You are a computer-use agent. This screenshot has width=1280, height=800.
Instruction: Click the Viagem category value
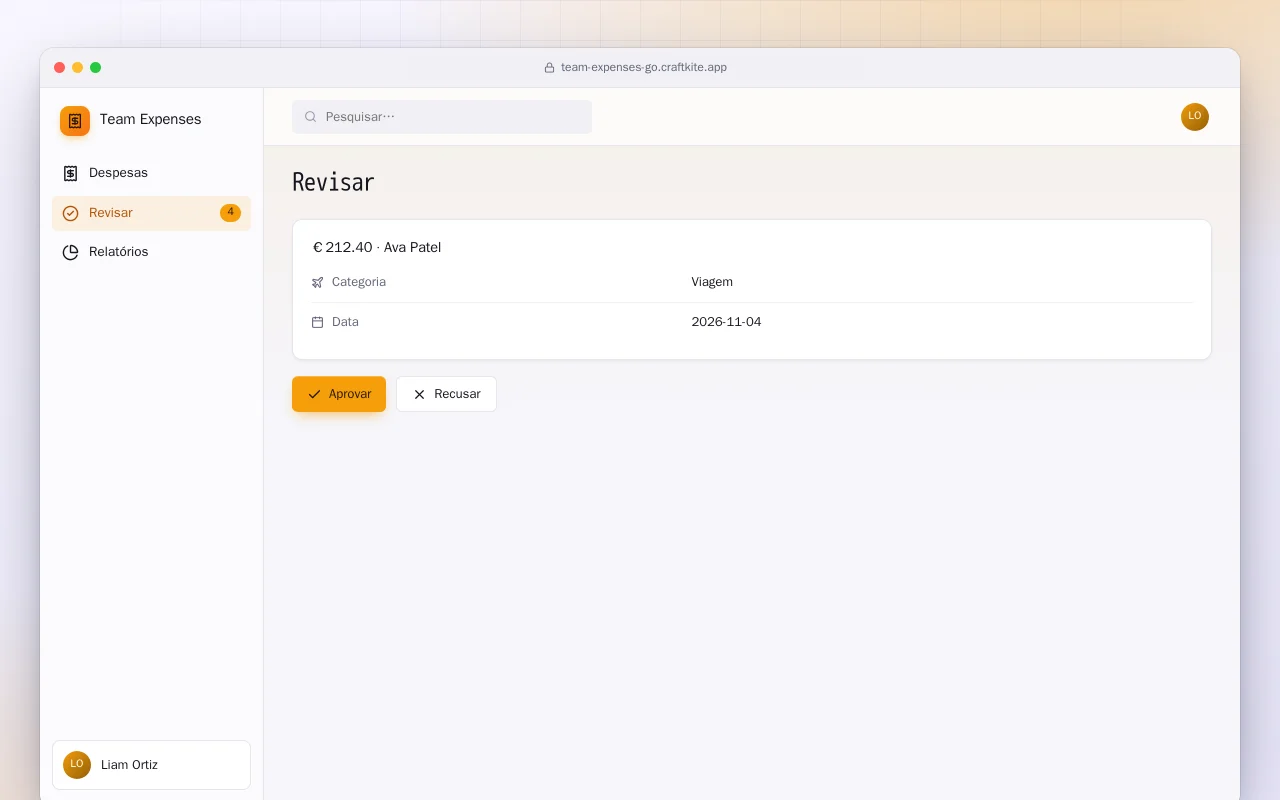[x=712, y=282]
